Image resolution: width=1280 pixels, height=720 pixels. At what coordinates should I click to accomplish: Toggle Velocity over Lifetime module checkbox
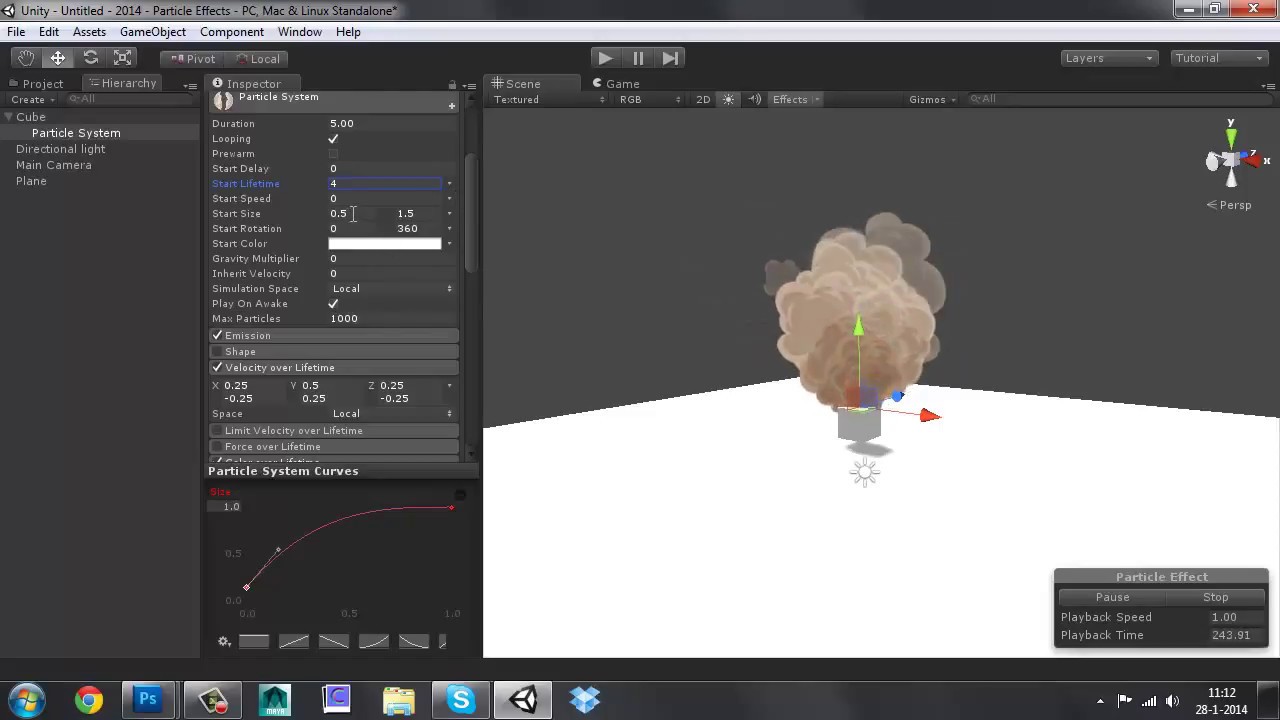pyautogui.click(x=217, y=368)
